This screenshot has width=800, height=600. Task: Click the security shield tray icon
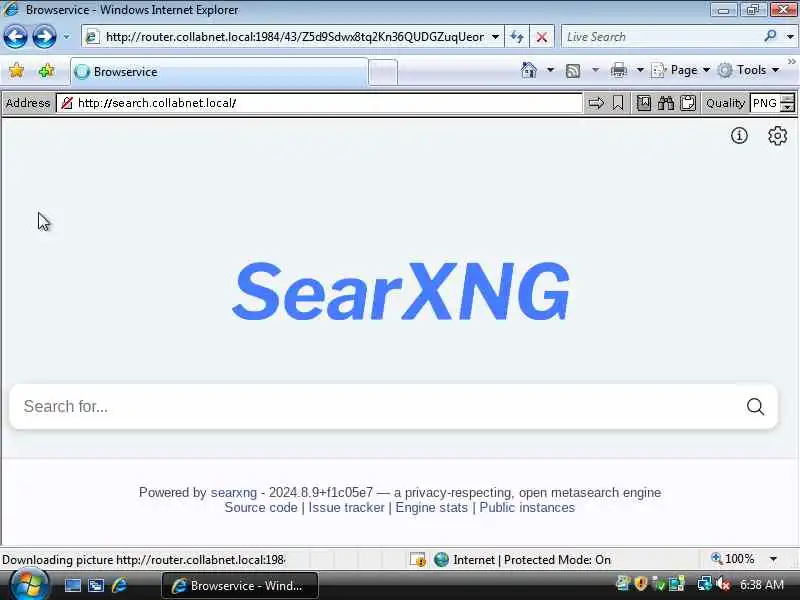coord(640,583)
